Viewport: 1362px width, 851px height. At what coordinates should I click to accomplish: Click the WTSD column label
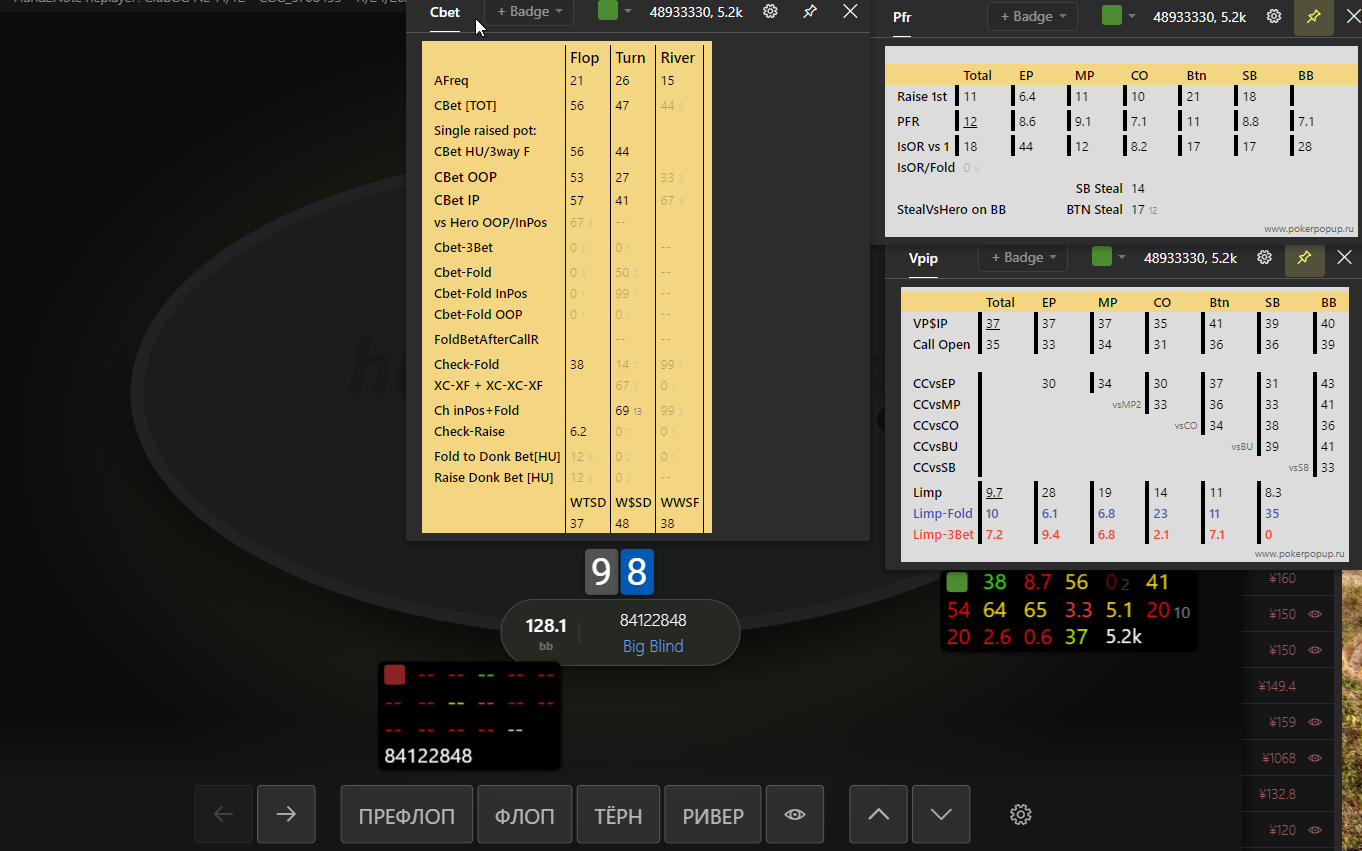click(x=588, y=502)
